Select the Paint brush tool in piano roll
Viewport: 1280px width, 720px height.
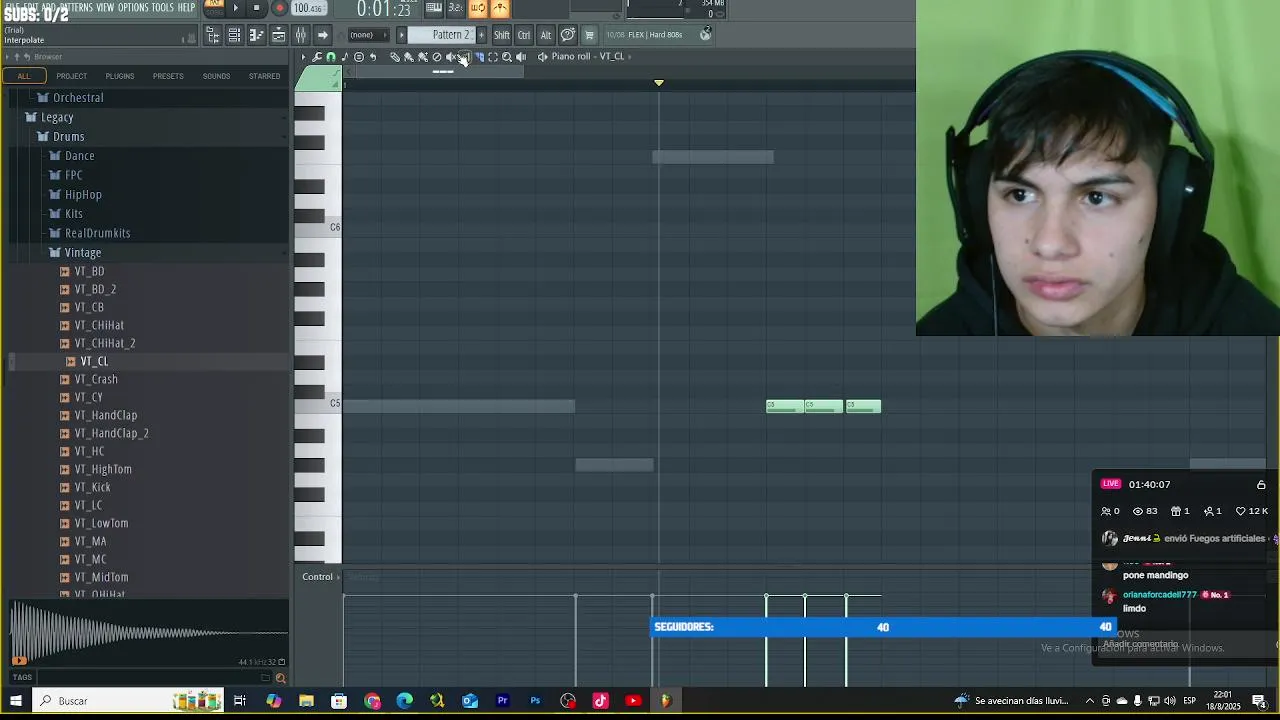[409, 57]
